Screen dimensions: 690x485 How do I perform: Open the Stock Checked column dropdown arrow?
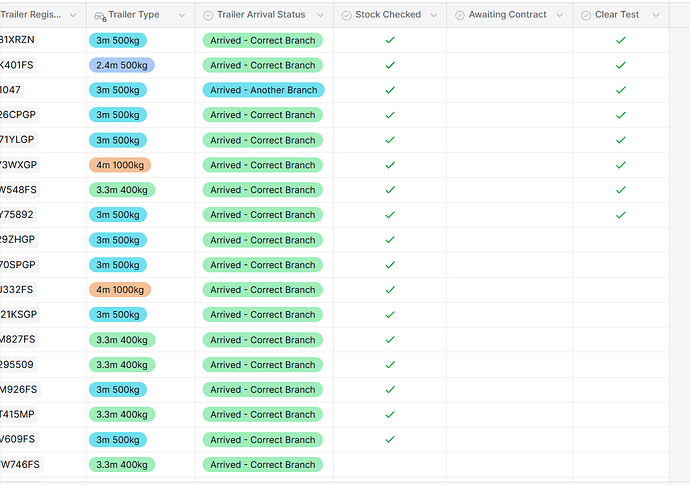coord(433,15)
